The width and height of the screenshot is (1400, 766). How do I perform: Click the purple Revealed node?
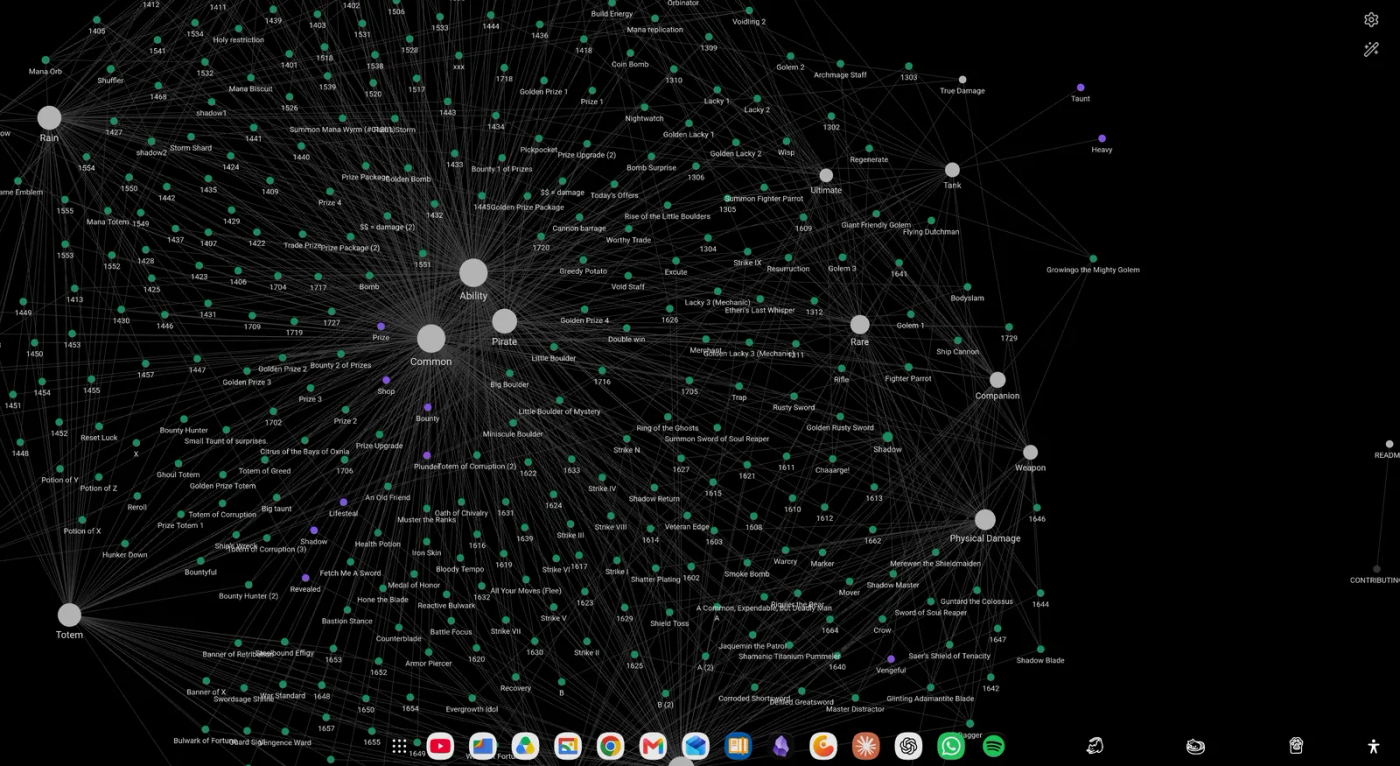pos(305,578)
